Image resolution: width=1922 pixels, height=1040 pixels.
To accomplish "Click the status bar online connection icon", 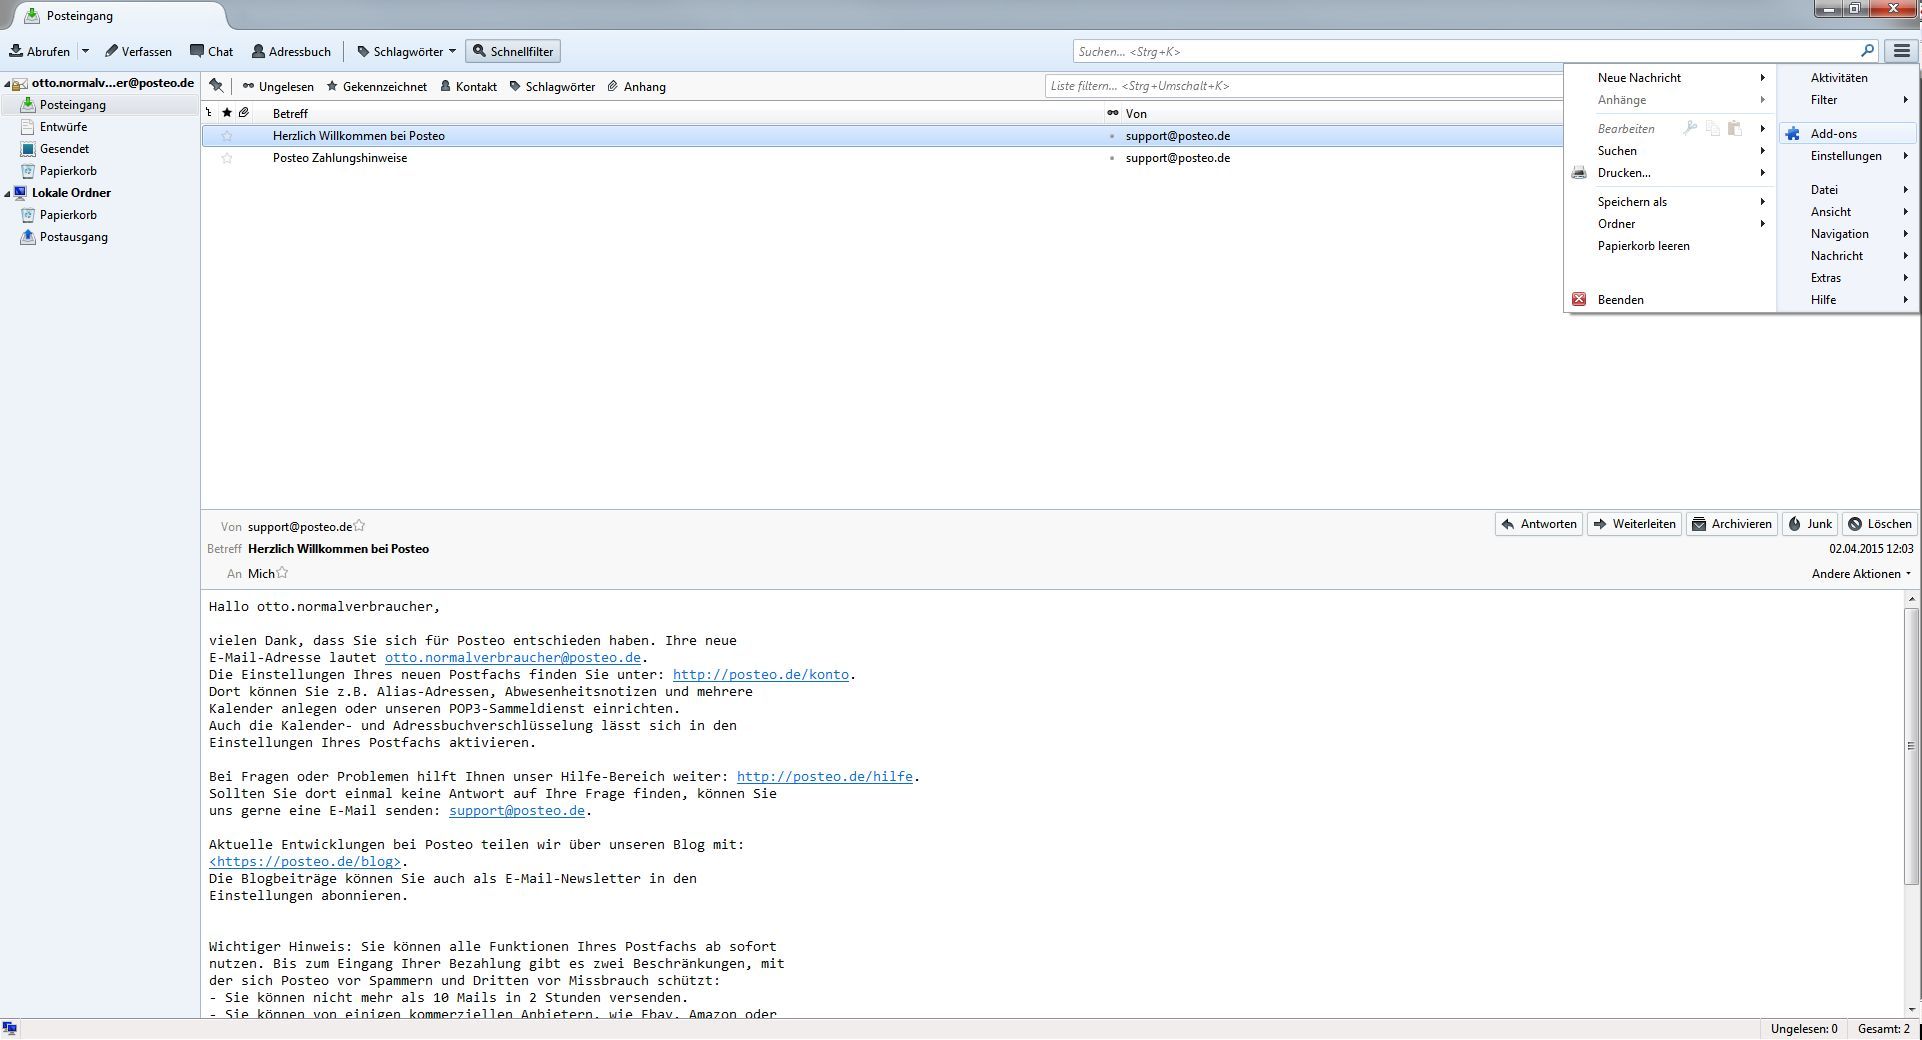I will tap(10, 1029).
